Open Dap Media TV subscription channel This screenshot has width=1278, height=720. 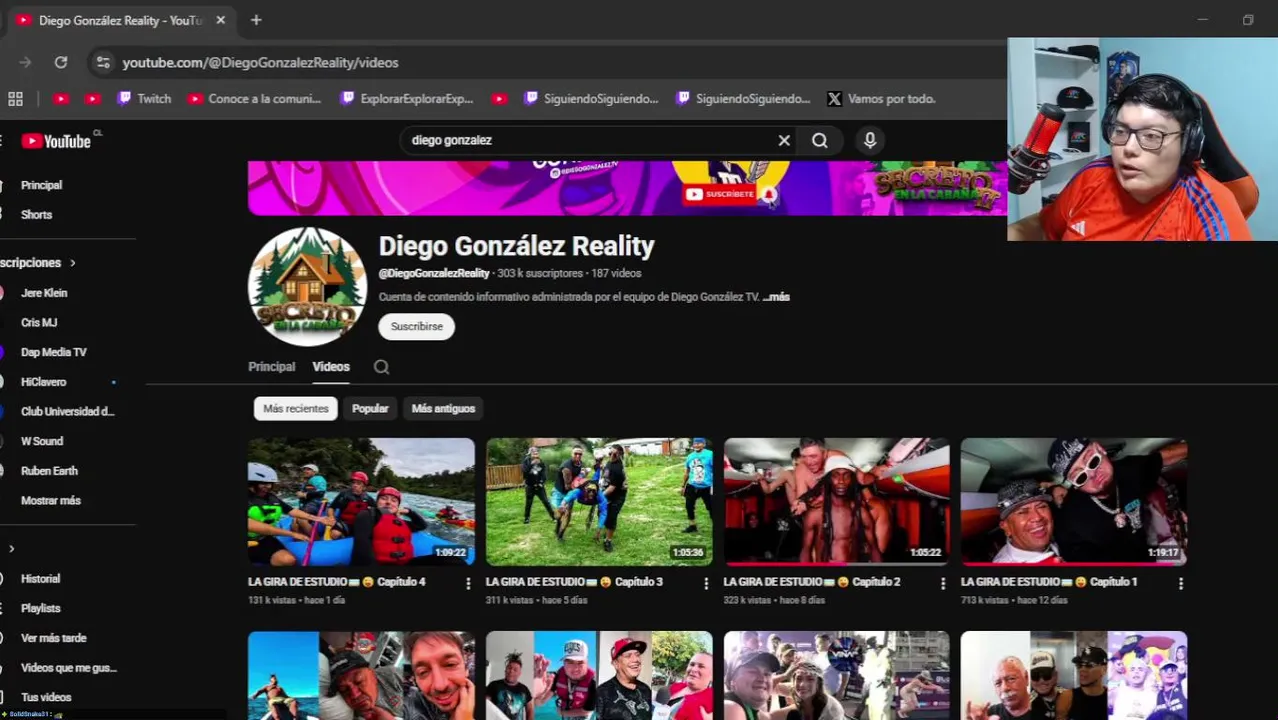tap(54, 352)
